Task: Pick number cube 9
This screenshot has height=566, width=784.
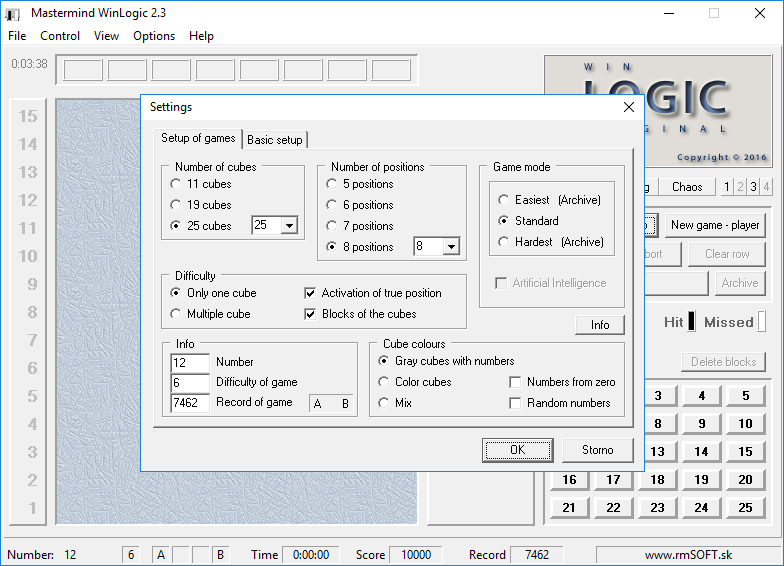Action: tap(702, 424)
